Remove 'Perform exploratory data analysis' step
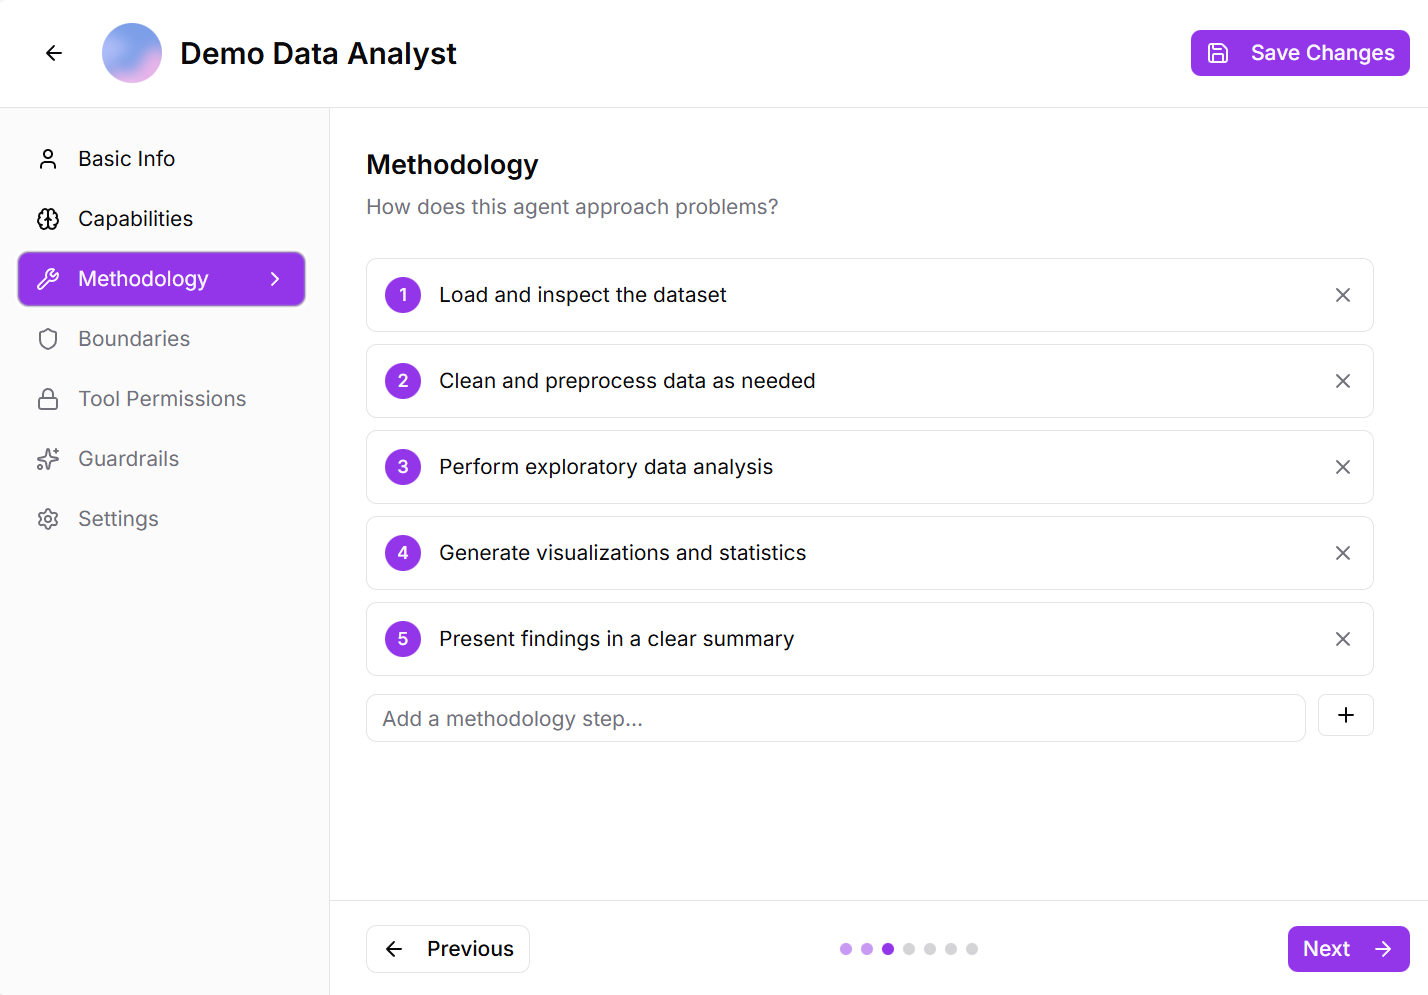1428x995 pixels. (x=1343, y=467)
